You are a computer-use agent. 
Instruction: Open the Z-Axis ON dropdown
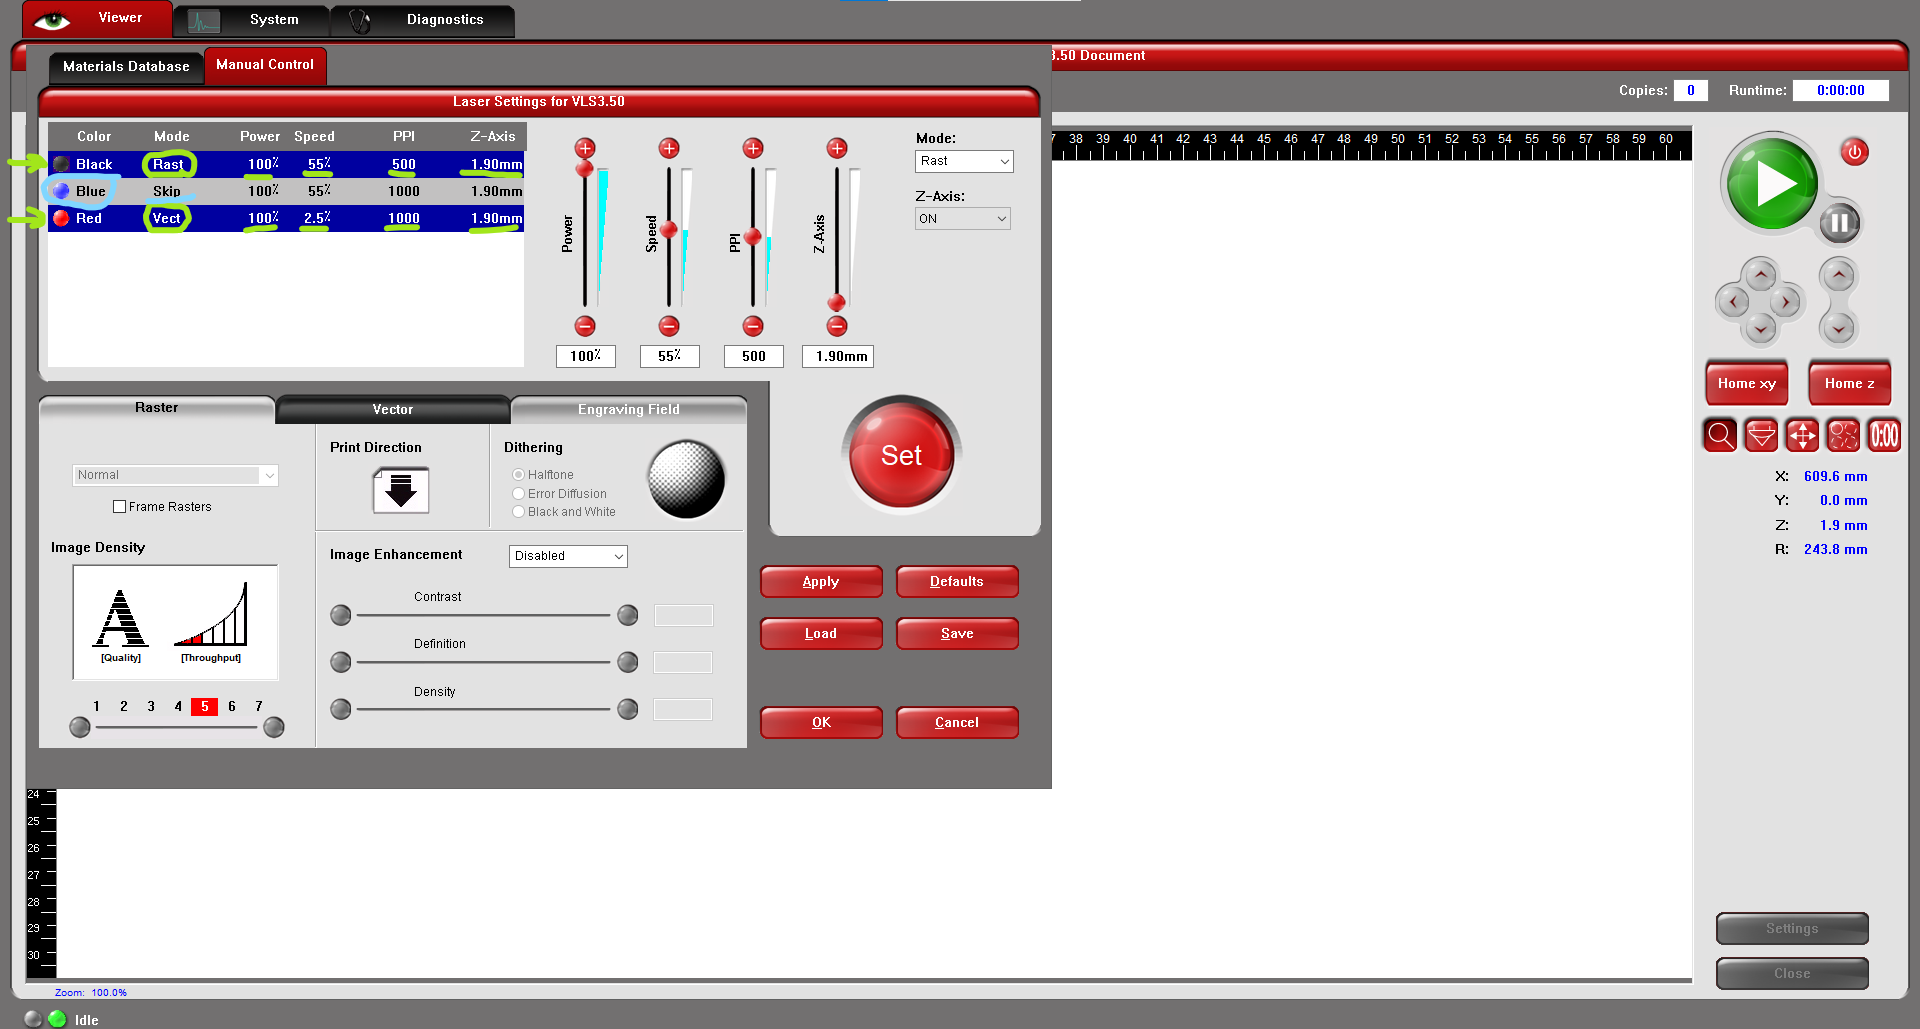click(x=963, y=219)
